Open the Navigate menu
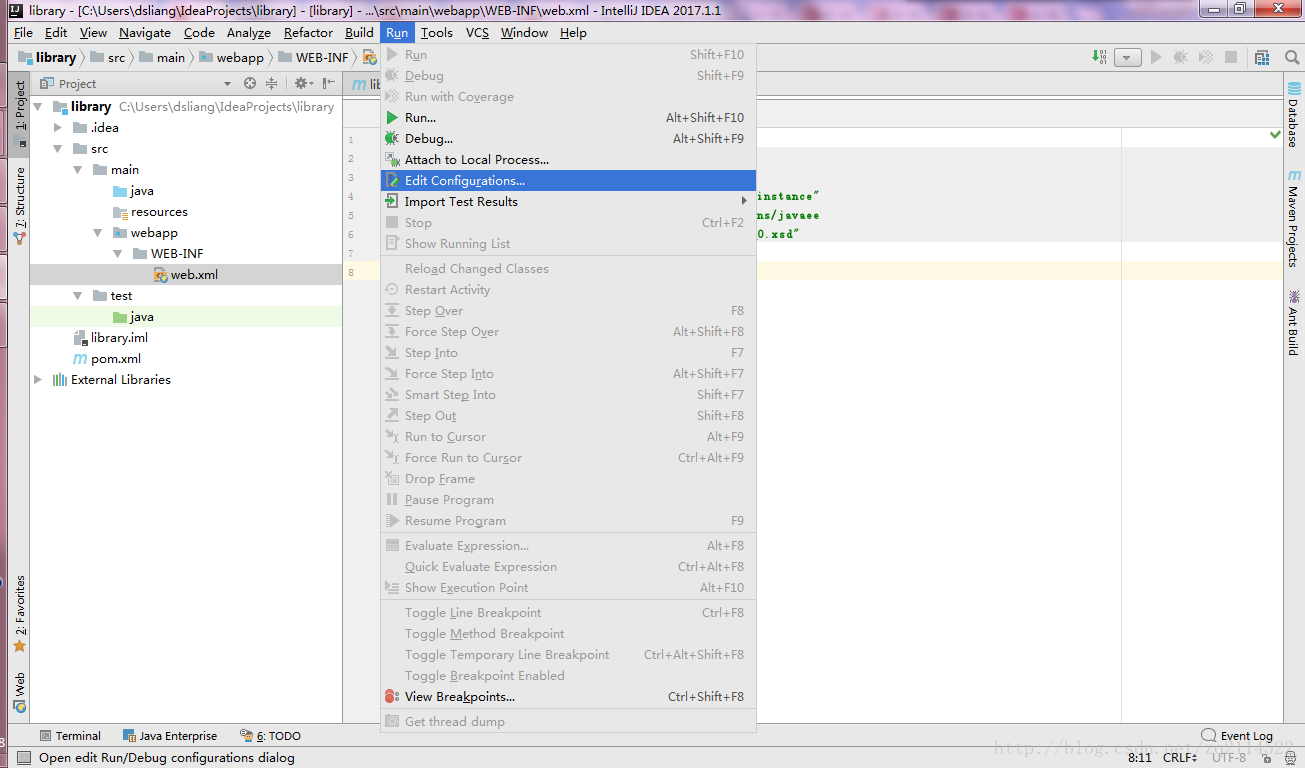1305x768 pixels. pyautogui.click(x=145, y=32)
